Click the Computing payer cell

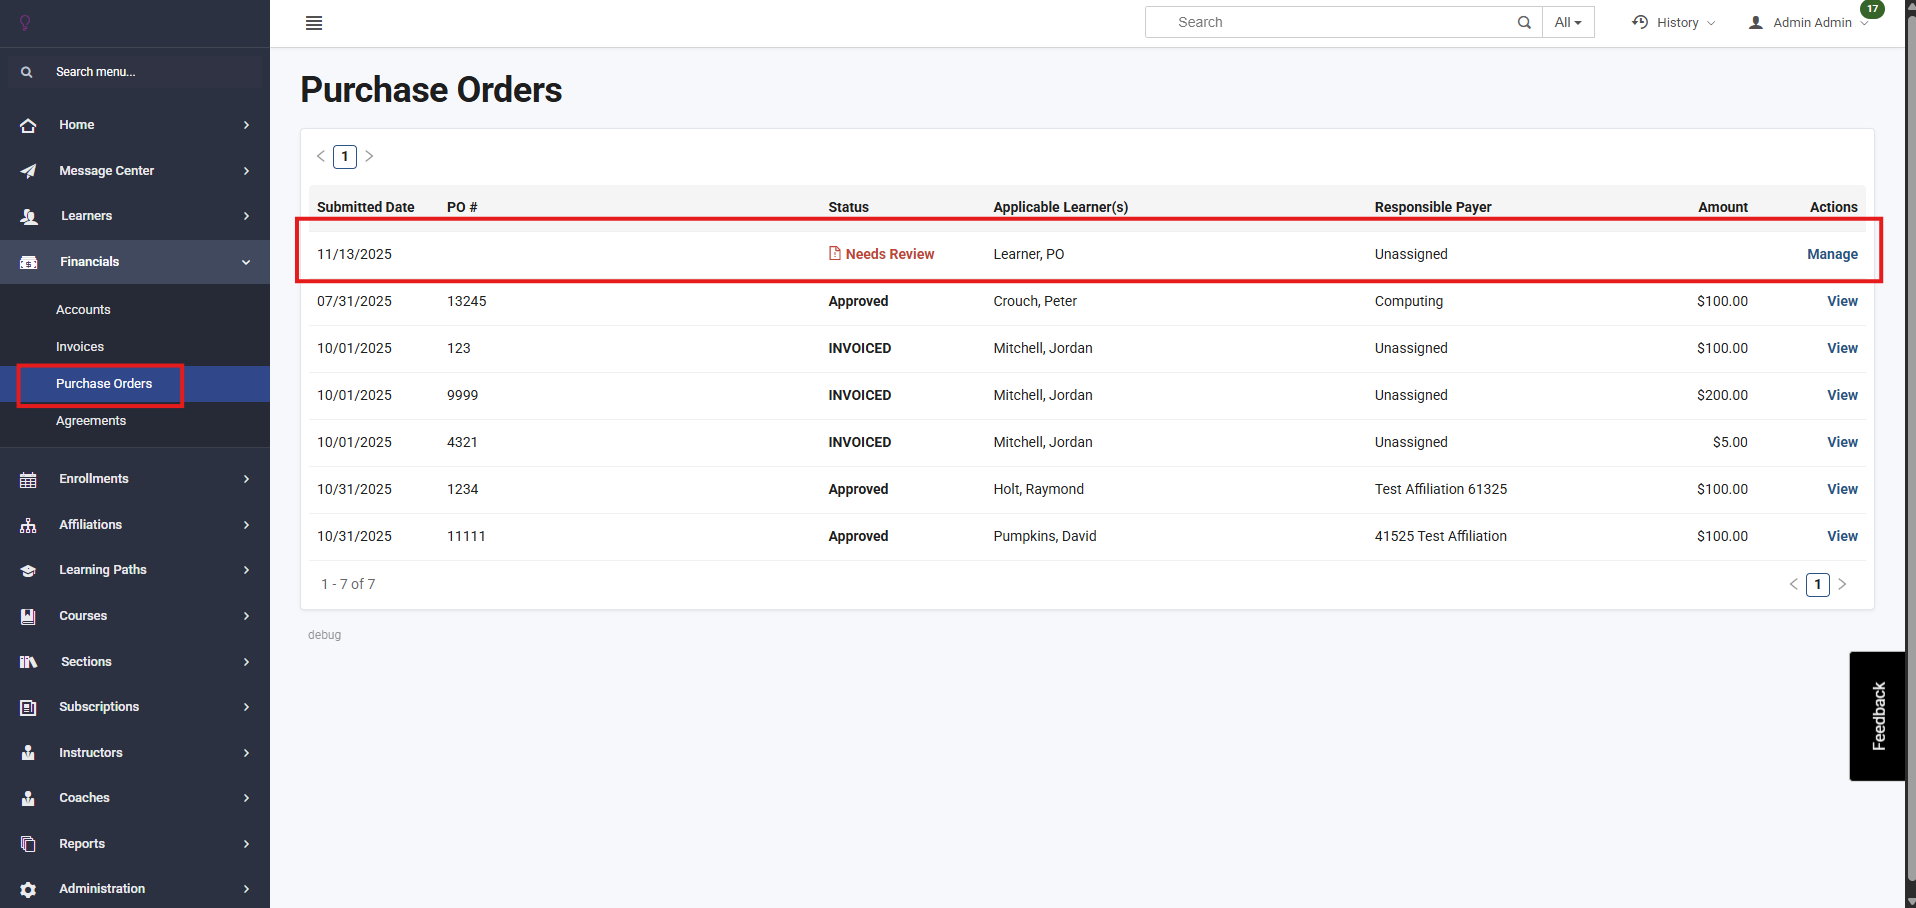tap(1408, 301)
